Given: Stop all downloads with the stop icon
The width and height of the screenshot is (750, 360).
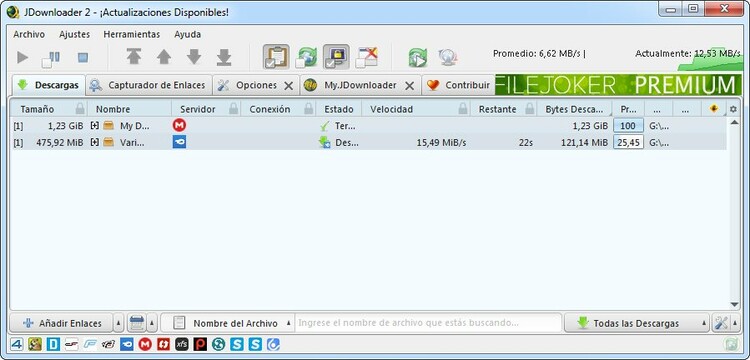Looking at the screenshot, I should 83,57.
